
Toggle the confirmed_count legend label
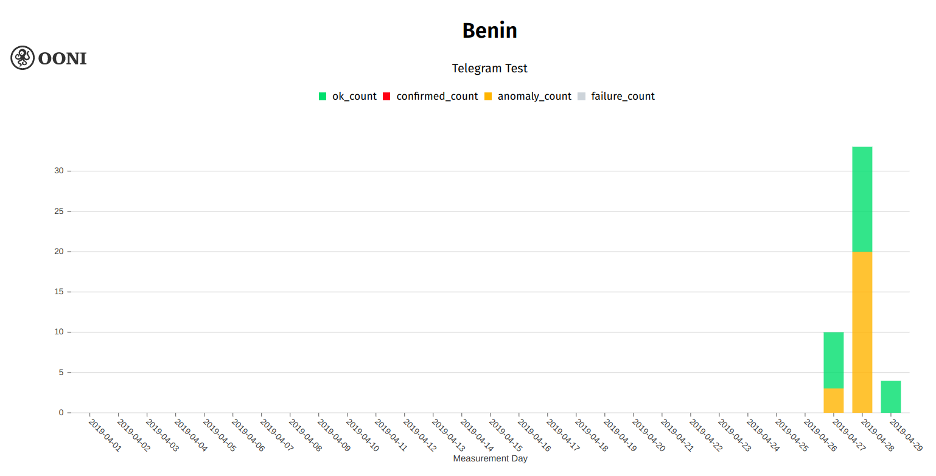437,96
